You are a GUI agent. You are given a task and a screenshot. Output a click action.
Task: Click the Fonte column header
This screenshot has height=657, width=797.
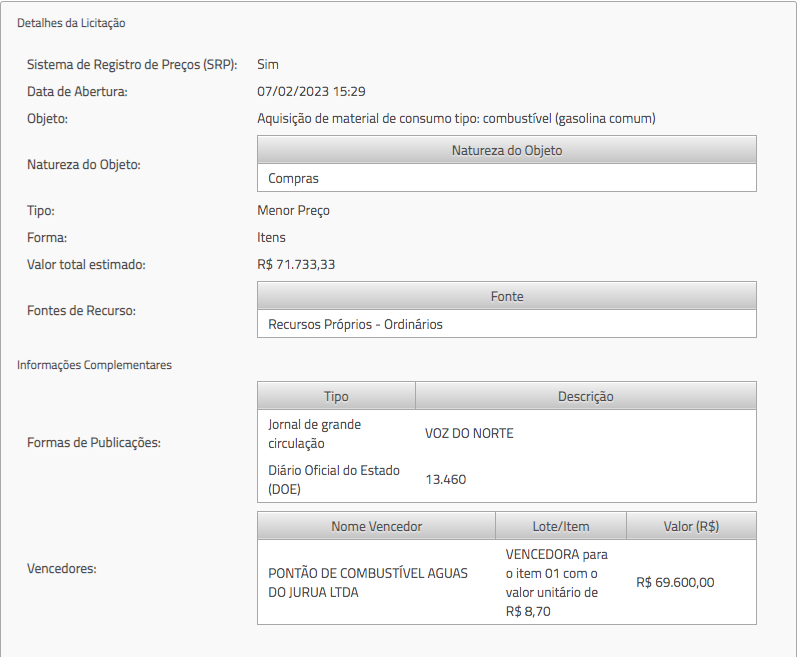506,296
